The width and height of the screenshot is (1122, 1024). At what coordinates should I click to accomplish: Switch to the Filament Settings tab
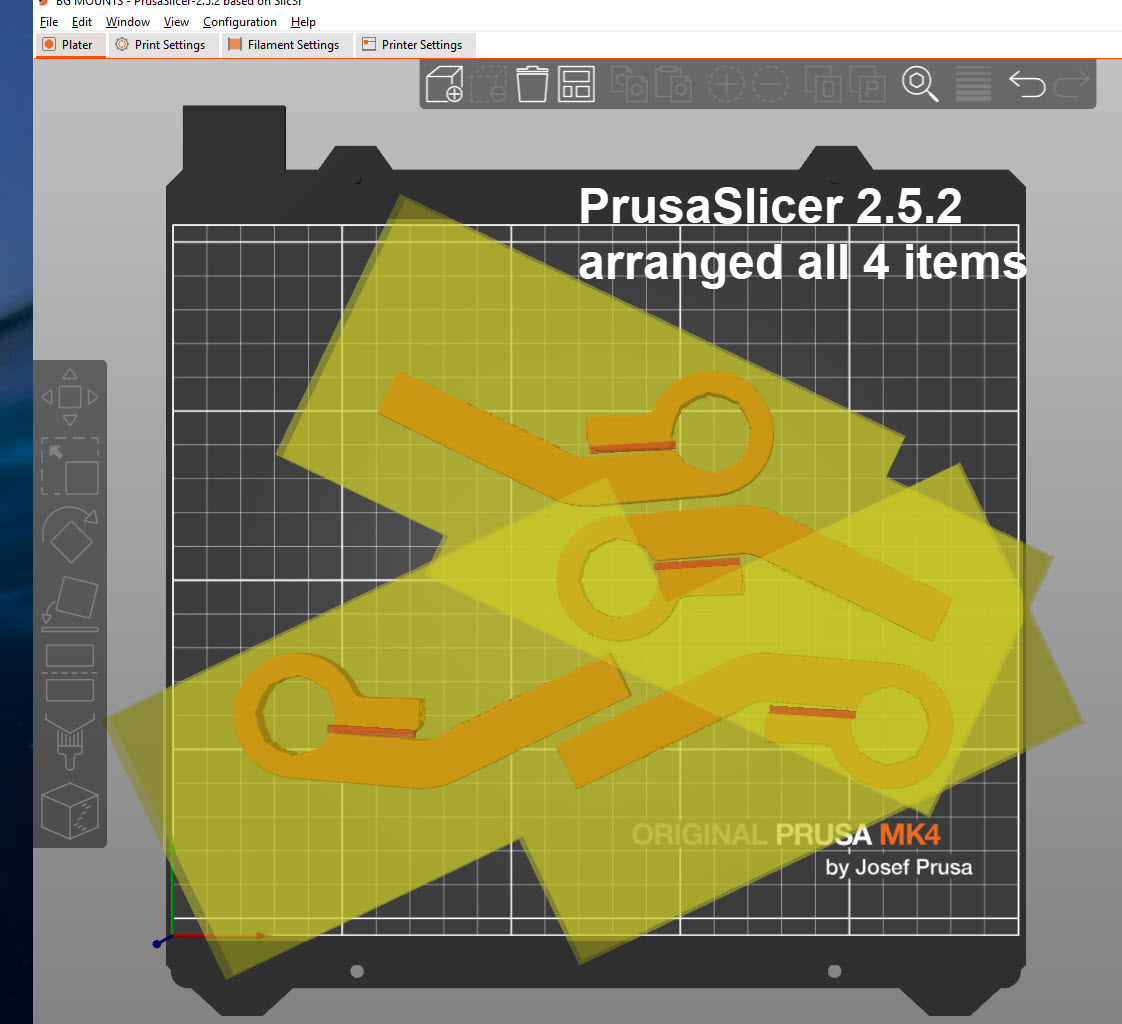click(x=287, y=44)
